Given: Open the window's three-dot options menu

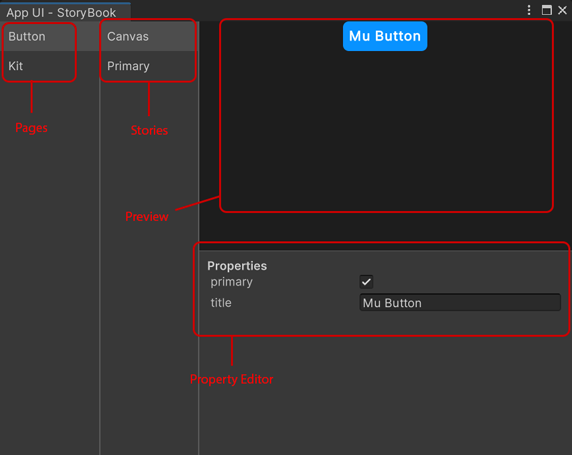Looking at the screenshot, I should pyautogui.click(x=529, y=10).
